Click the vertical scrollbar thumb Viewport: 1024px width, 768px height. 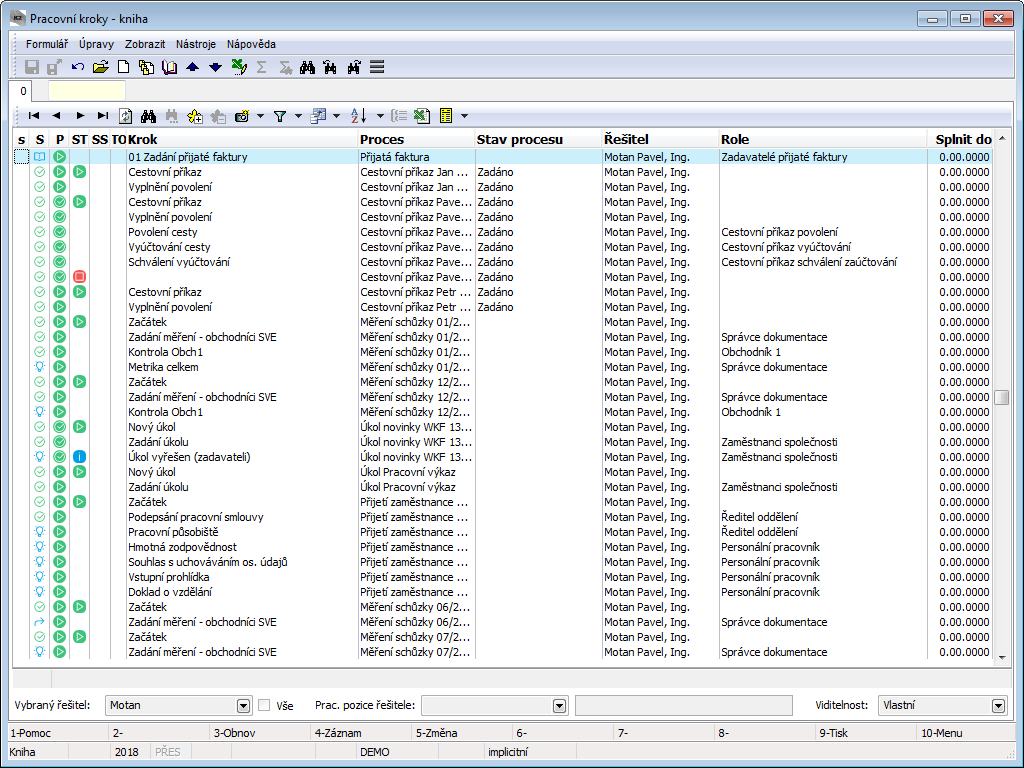1001,397
